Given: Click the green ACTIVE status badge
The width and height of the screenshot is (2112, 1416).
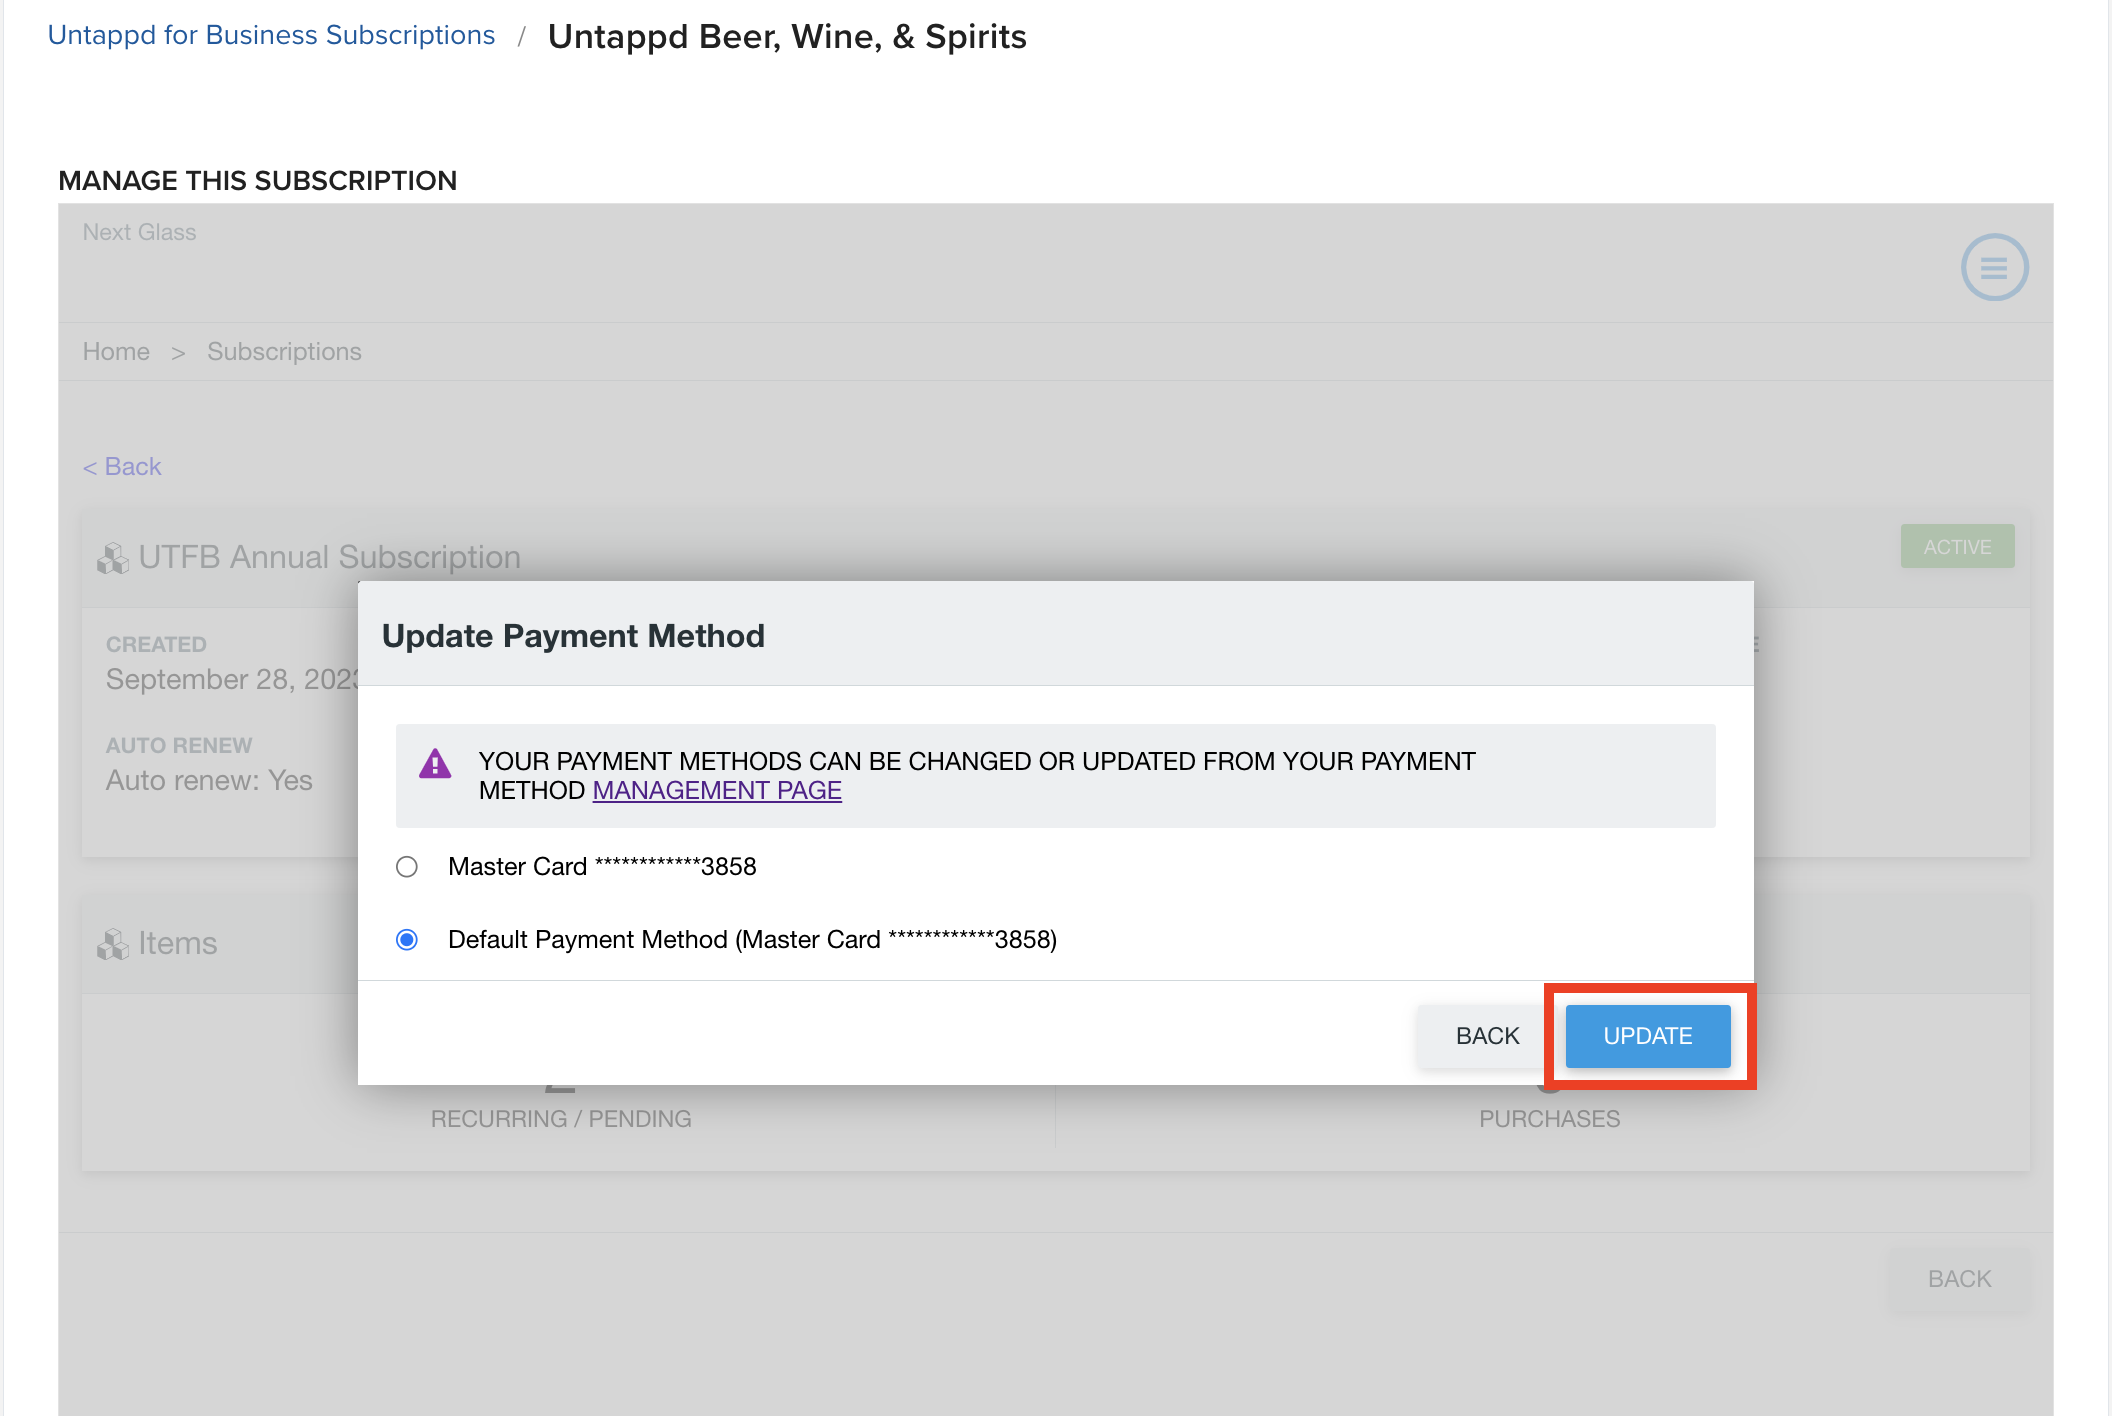Looking at the screenshot, I should (1957, 547).
